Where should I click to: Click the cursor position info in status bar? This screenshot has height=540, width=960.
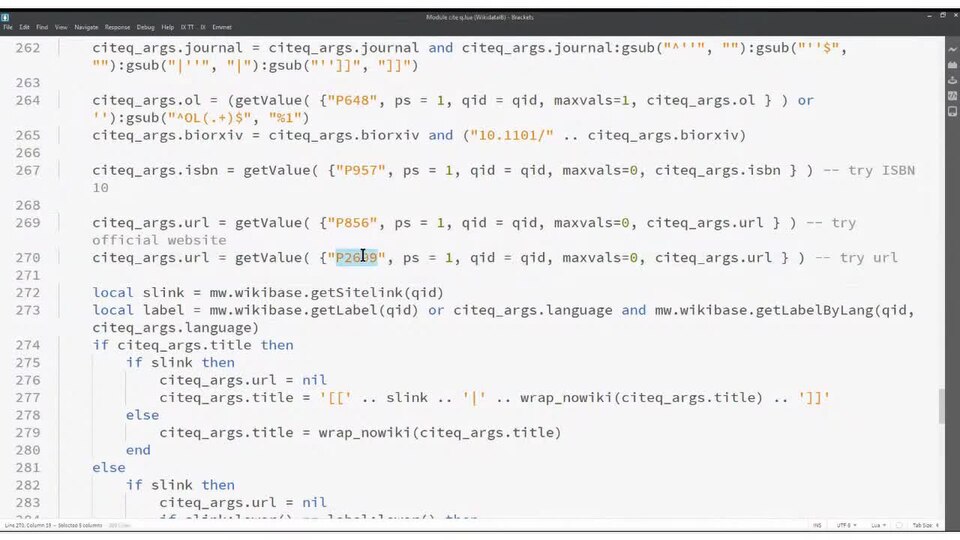coord(54,525)
